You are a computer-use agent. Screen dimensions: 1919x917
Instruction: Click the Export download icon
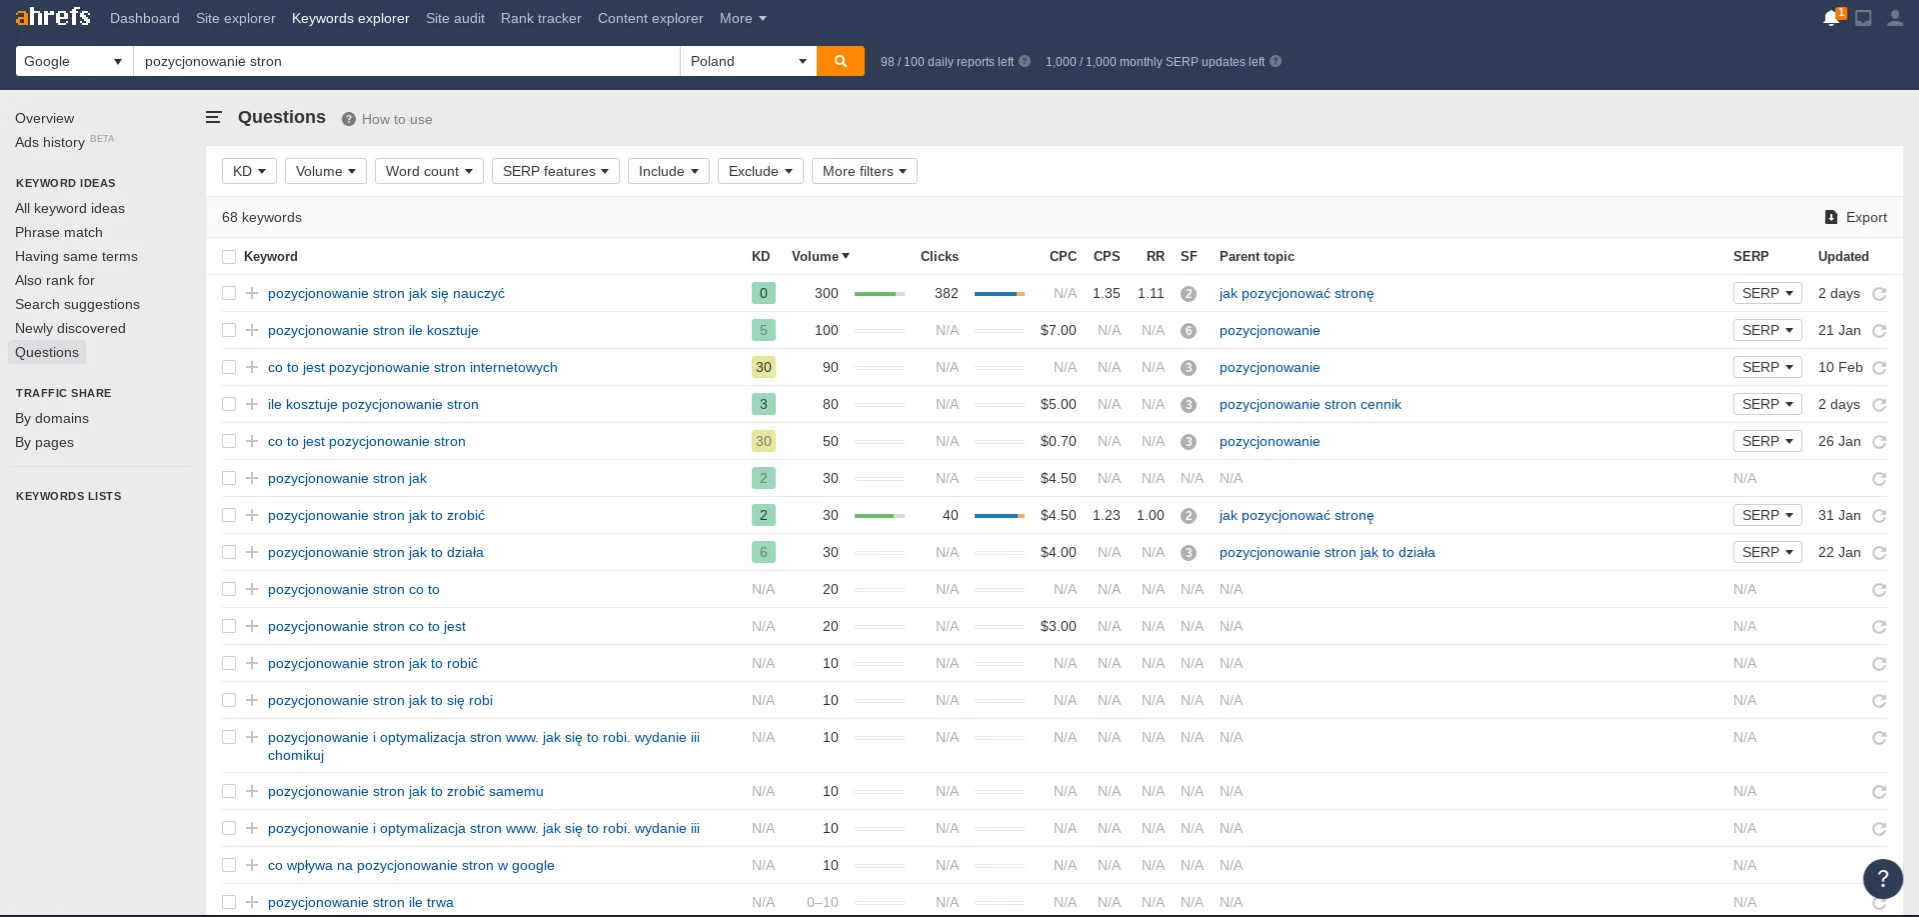point(1831,217)
